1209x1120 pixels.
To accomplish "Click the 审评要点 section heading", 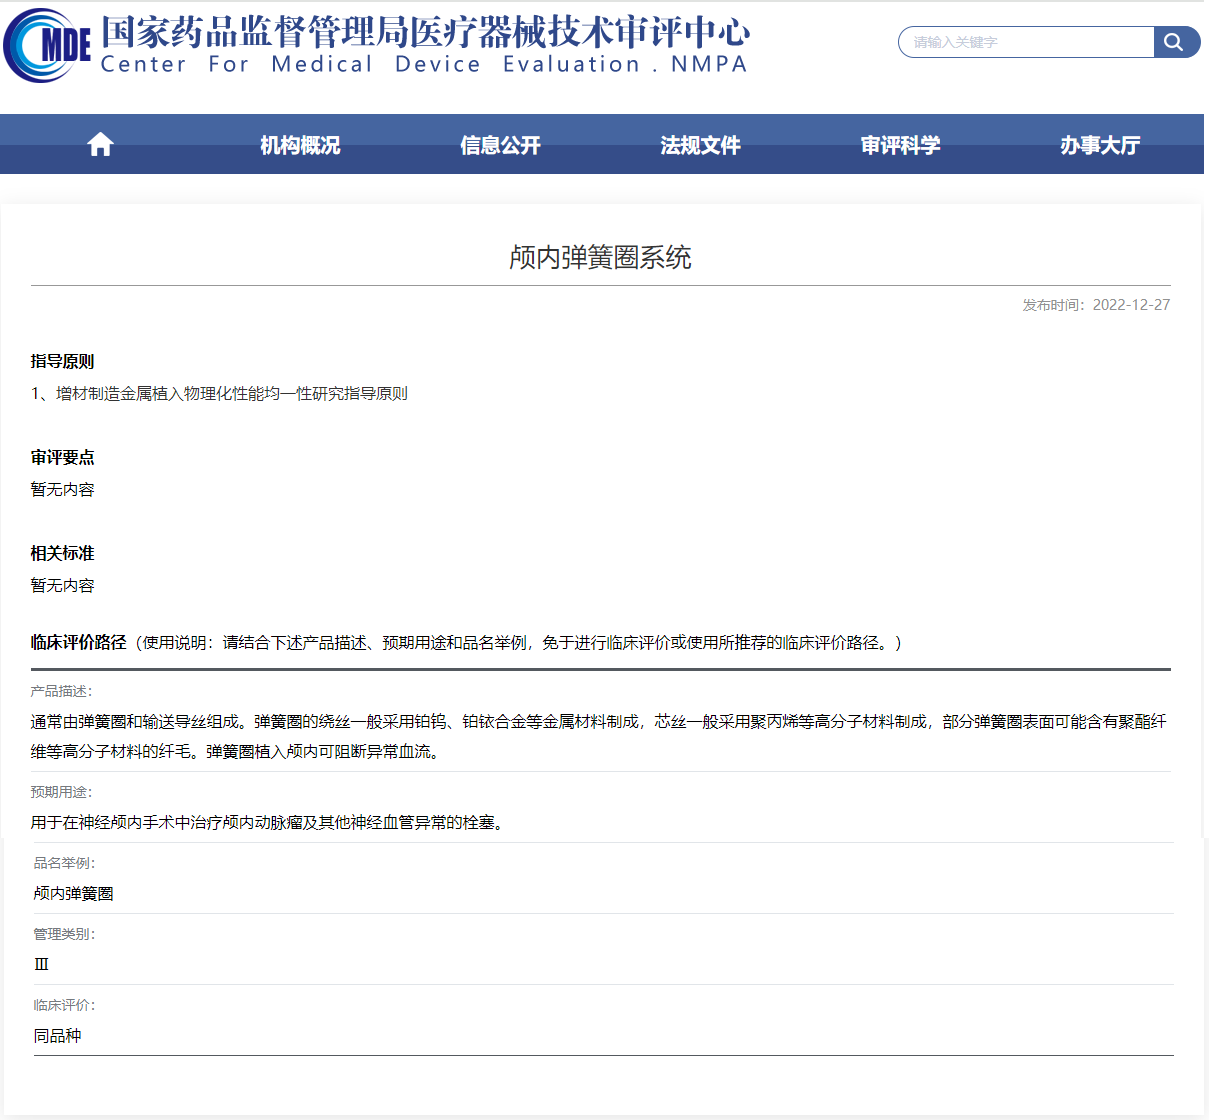I will pyautogui.click(x=62, y=458).
